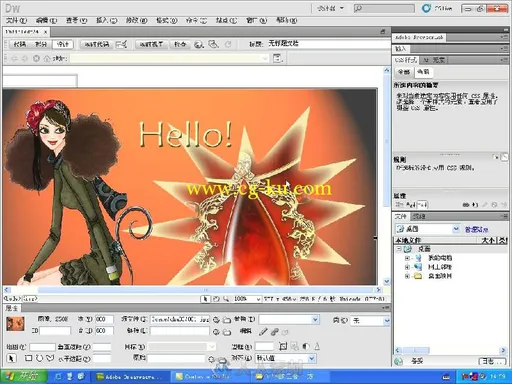Click the sharpen tool icon

[317, 347]
